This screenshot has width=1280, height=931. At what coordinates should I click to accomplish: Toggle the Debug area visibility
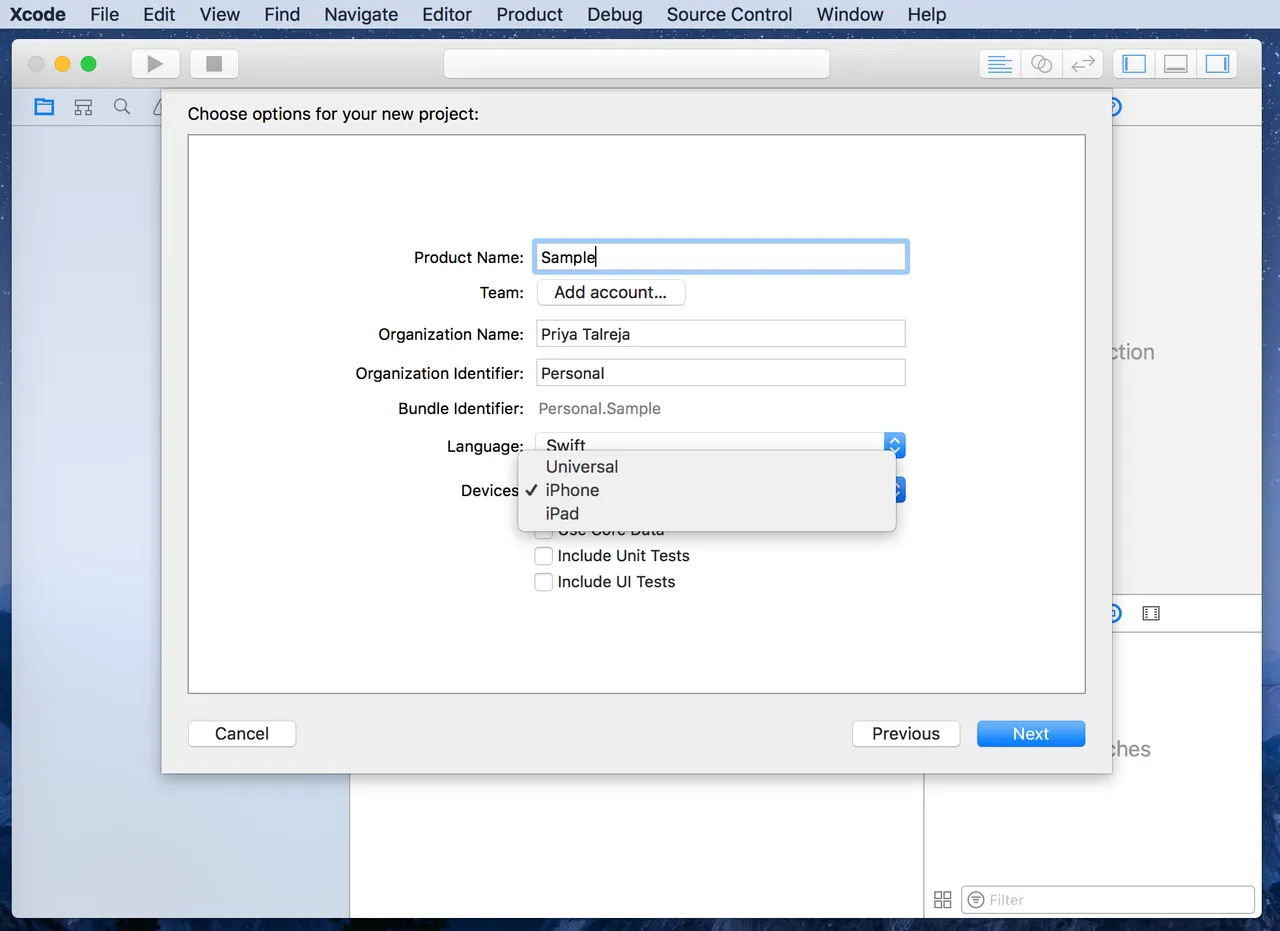(1176, 64)
